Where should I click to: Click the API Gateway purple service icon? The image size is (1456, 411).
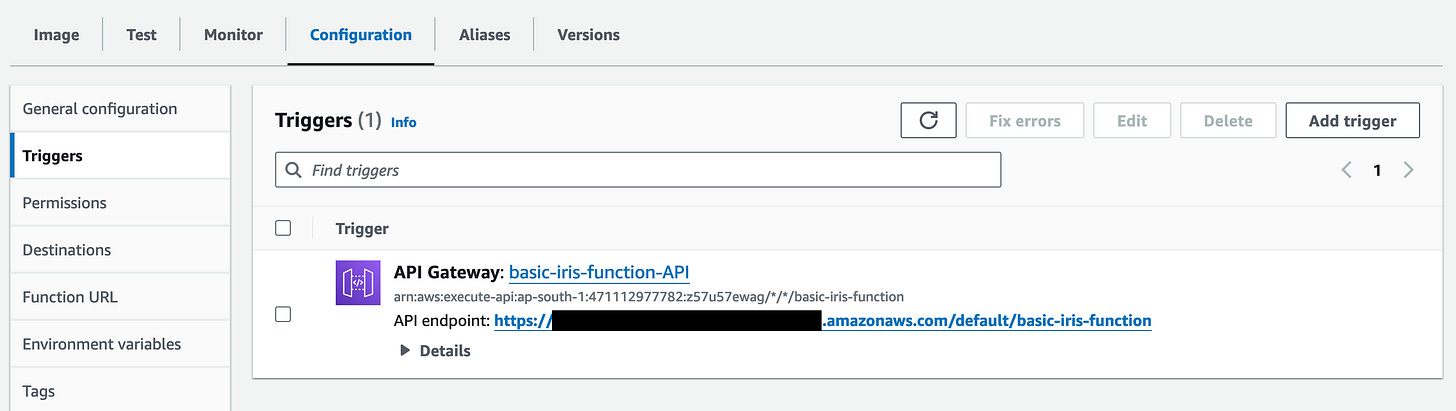click(x=358, y=283)
